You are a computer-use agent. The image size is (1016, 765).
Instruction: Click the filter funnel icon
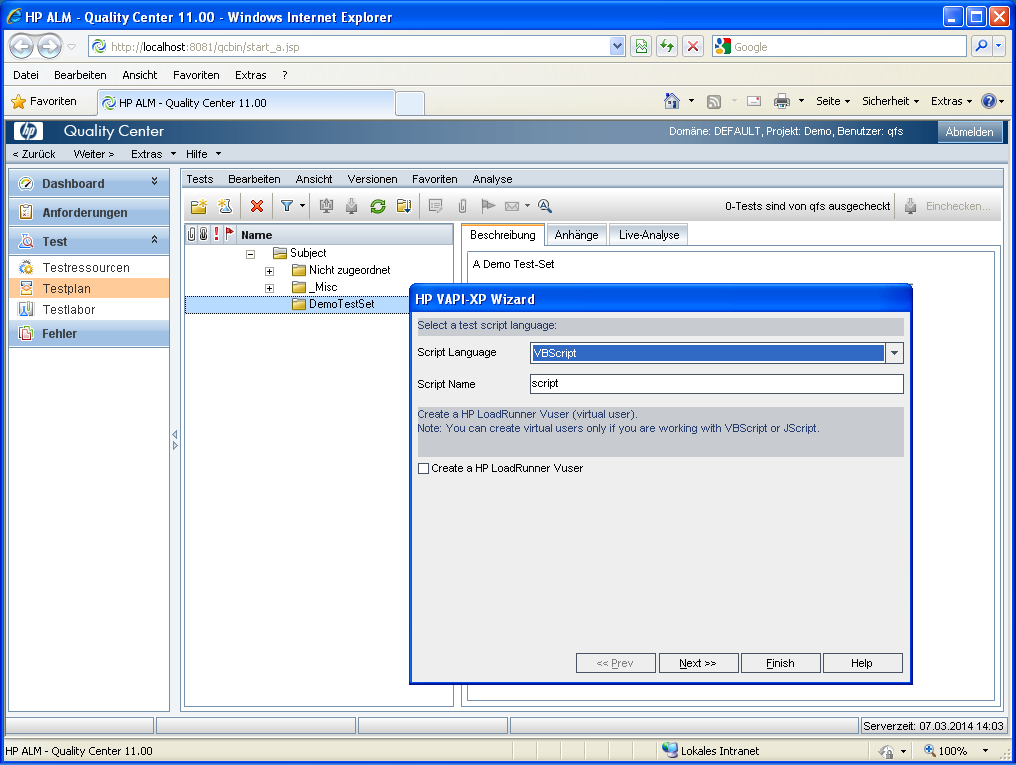287,206
